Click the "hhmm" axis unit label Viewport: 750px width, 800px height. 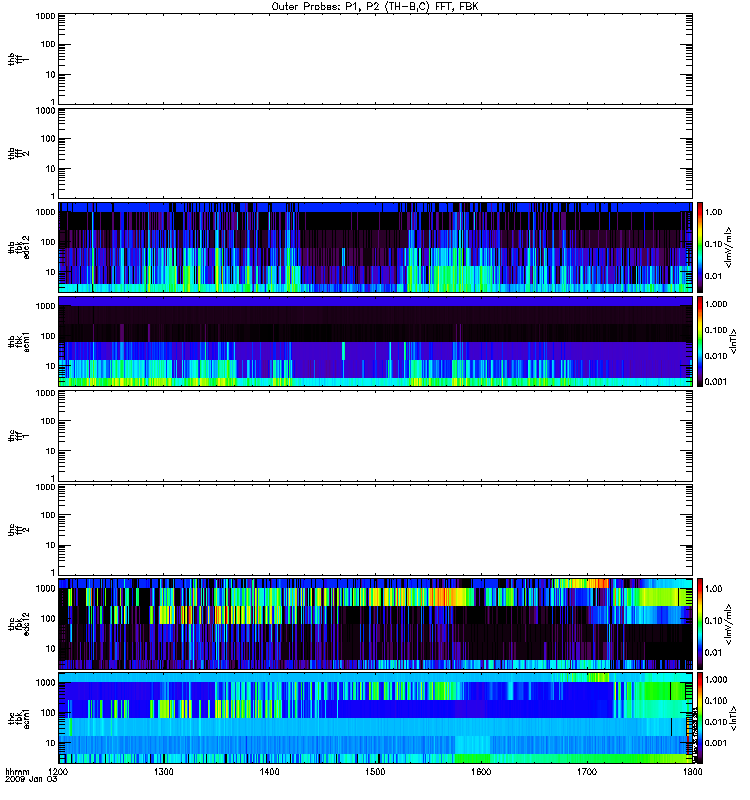click(17, 771)
